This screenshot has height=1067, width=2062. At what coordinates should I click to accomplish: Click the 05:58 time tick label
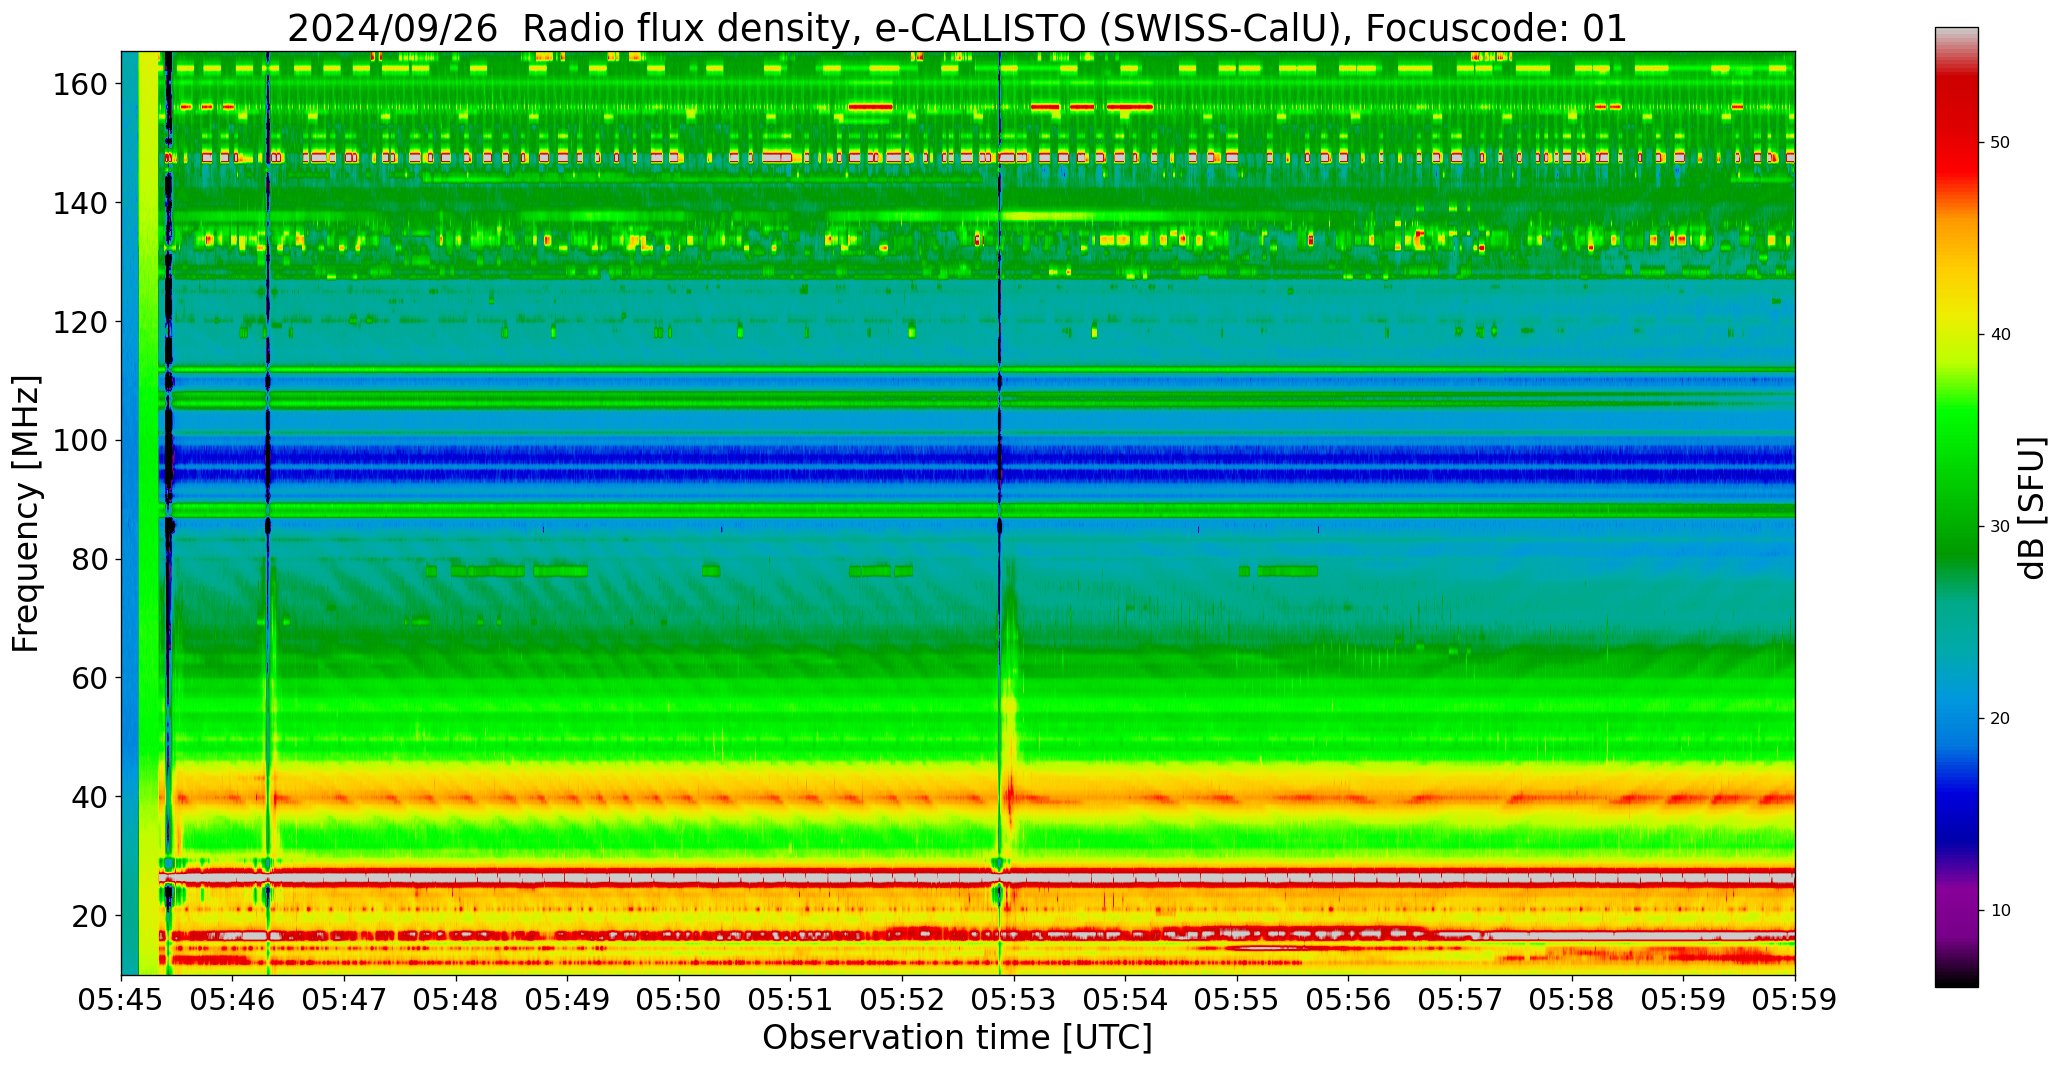pyautogui.click(x=1571, y=1000)
